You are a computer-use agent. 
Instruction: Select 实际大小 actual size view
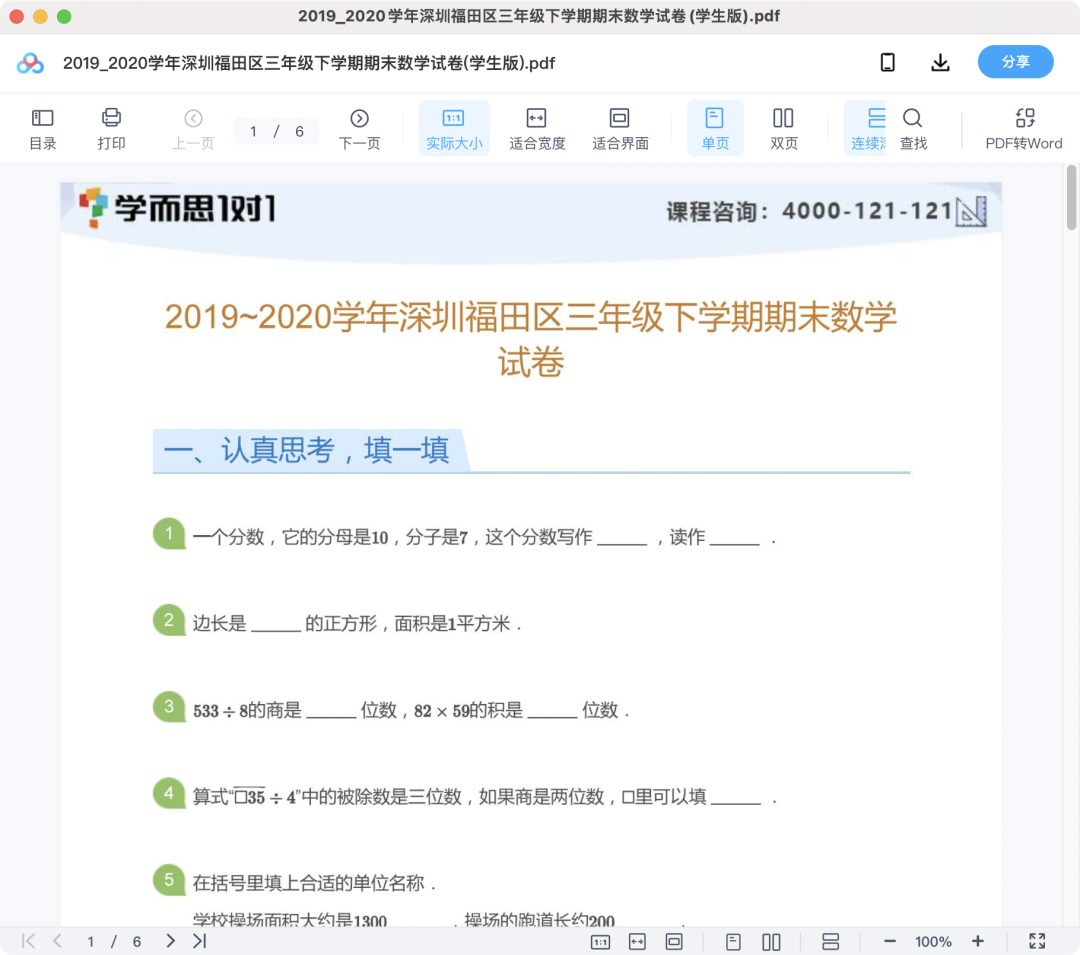(454, 129)
